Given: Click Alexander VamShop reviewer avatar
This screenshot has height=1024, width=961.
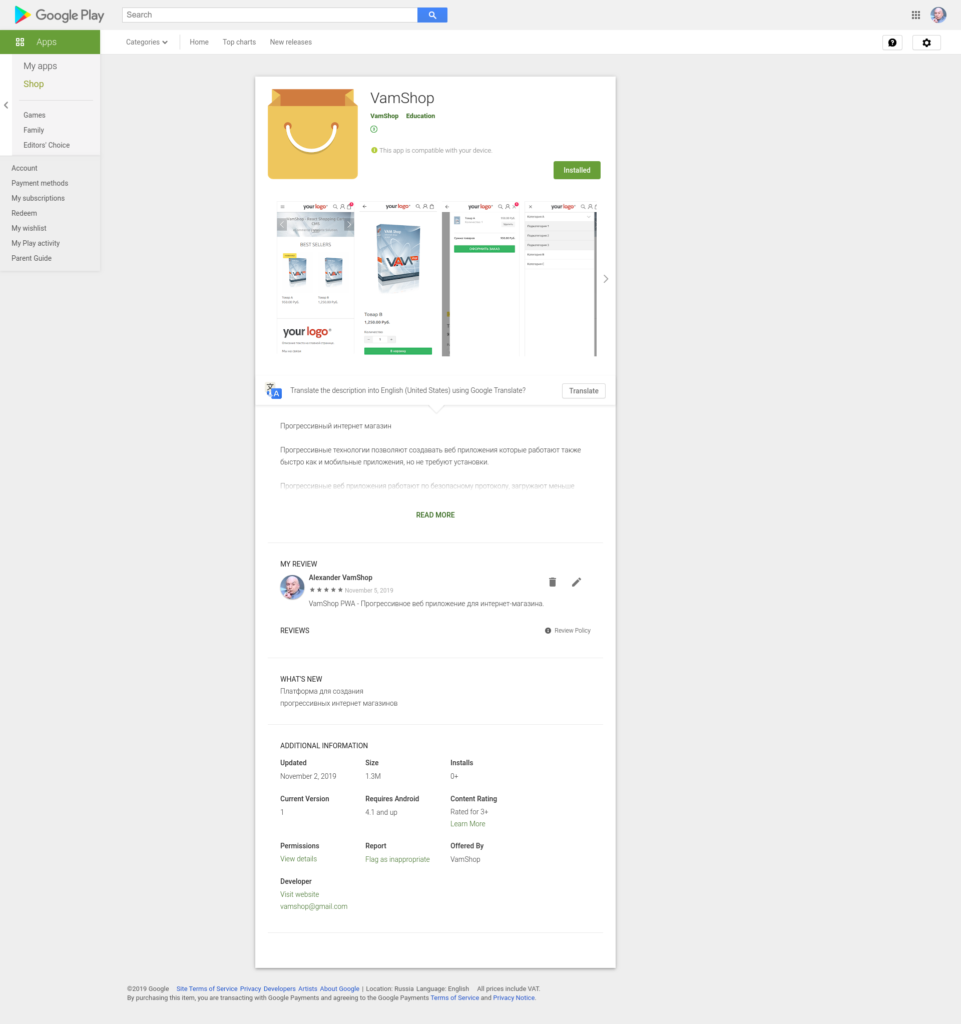Looking at the screenshot, I should point(292,587).
